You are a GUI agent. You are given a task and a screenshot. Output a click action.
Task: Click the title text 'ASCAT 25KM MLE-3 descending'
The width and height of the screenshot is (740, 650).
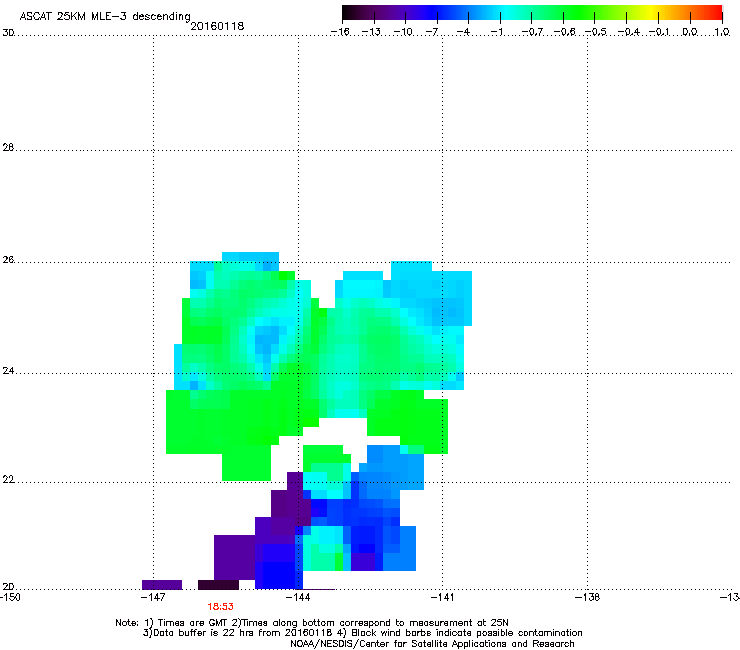point(105,16)
